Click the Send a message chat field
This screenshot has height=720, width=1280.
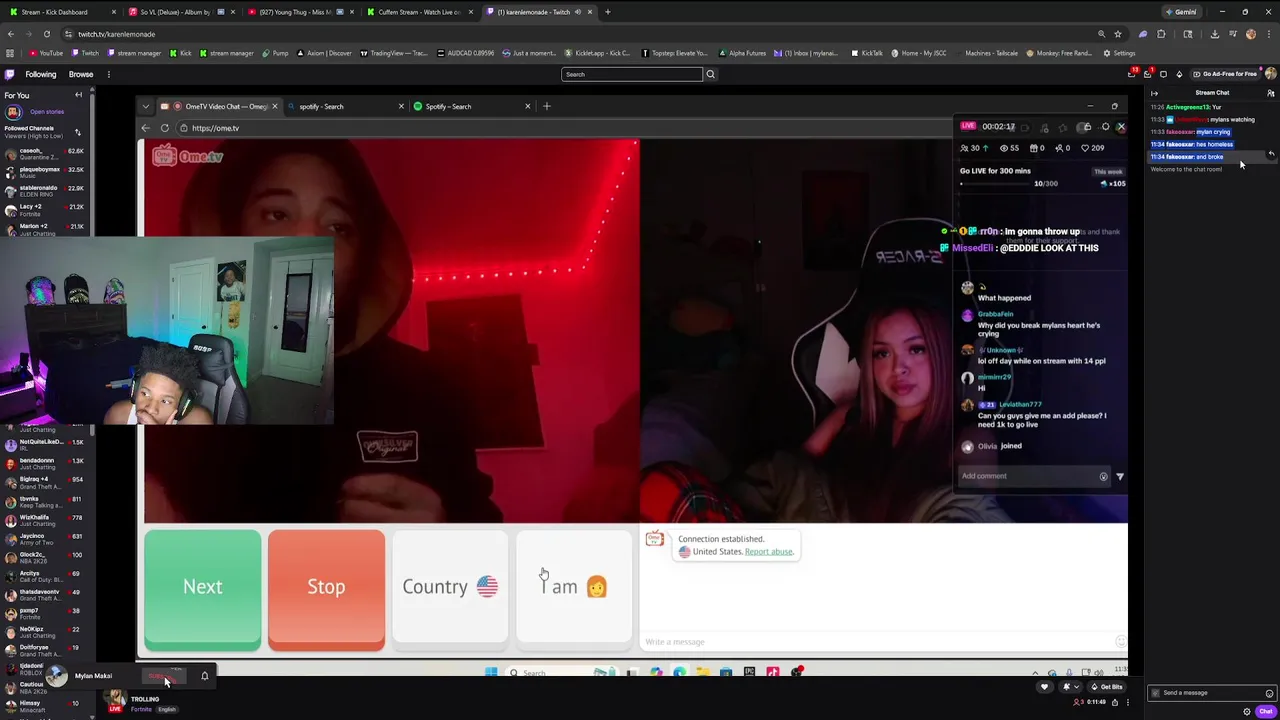[1210, 692]
